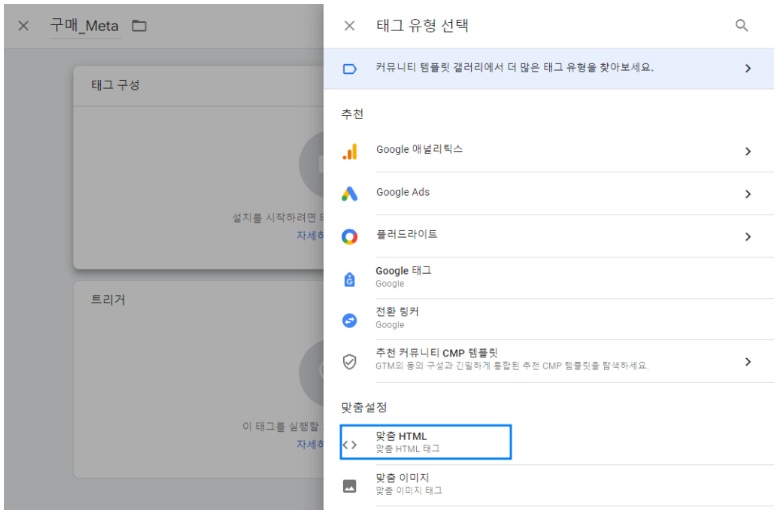Open Google 애널리틱스 tag types
Image resolution: width=779 pixels, height=513 pixels.
point(549,151)
